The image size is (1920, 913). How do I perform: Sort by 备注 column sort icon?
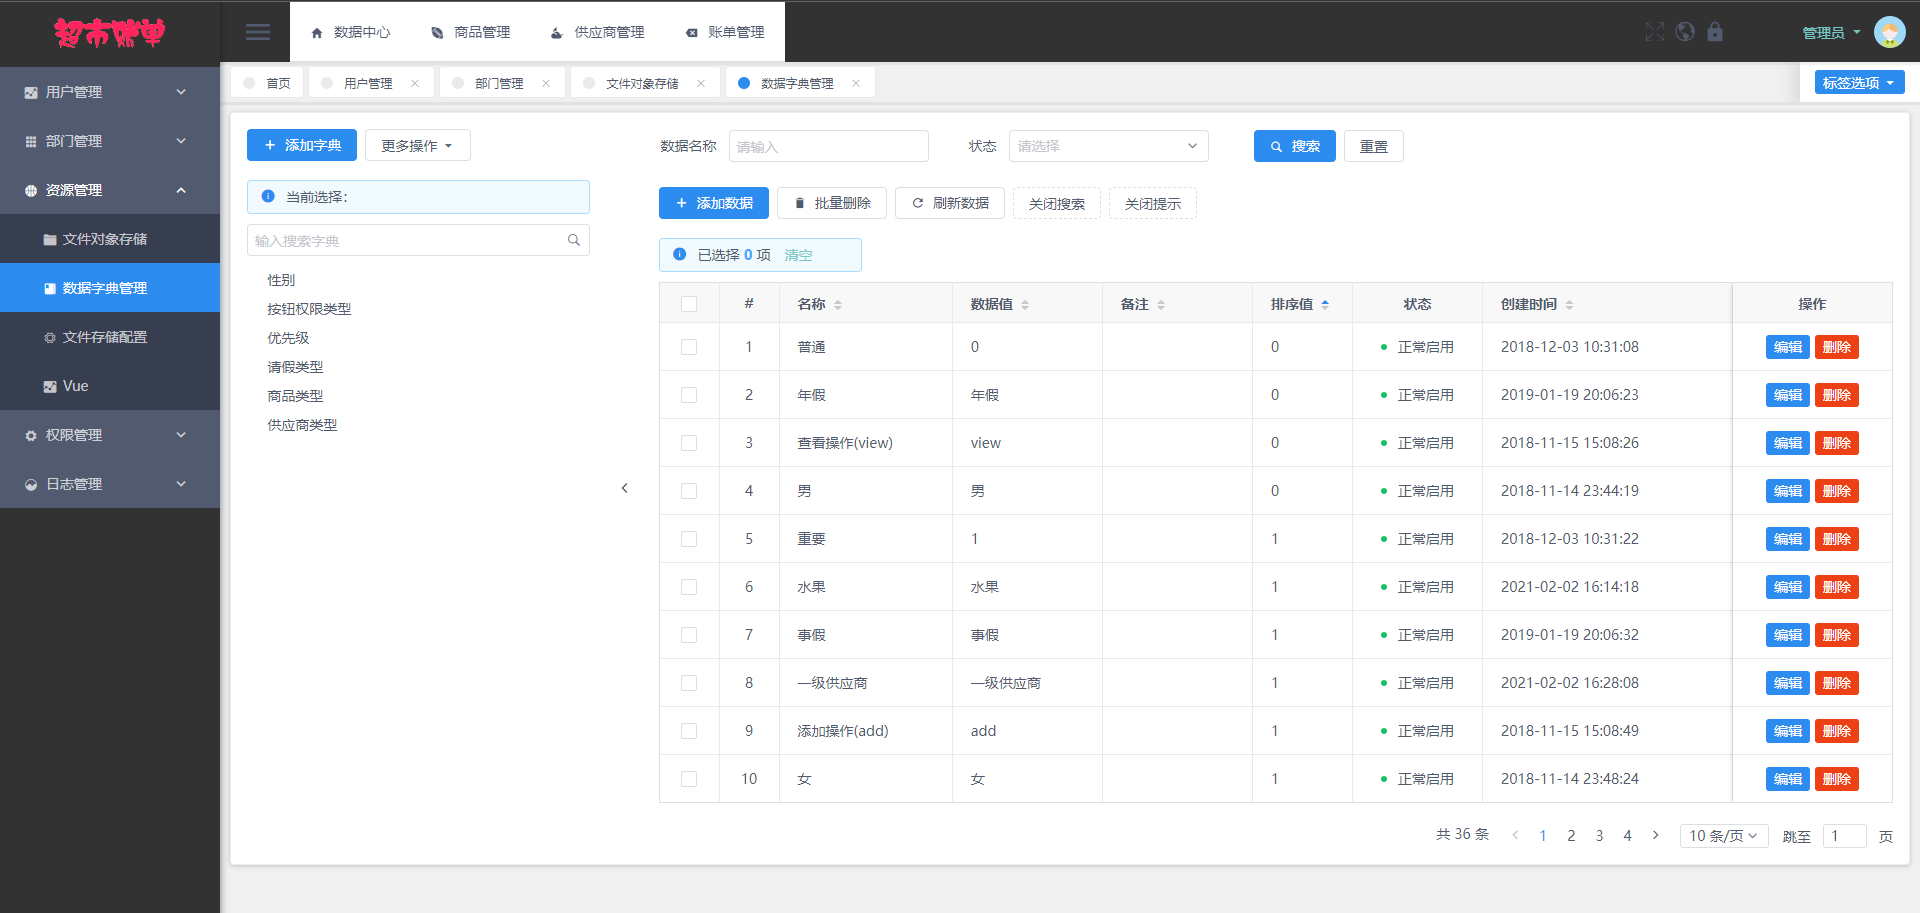click(1161, 305)
